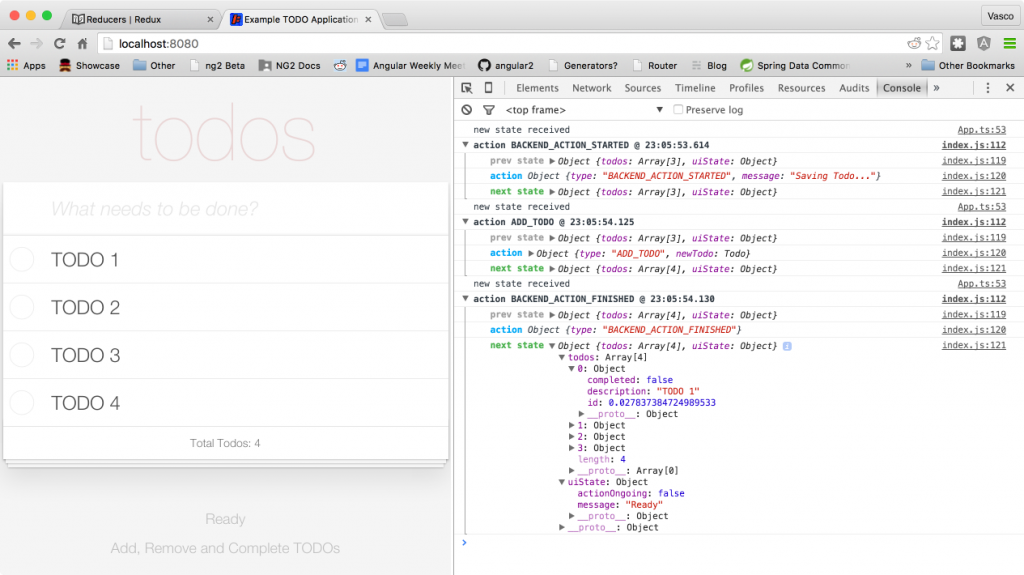Expand the 1: Object node

(x=571, y=425)
